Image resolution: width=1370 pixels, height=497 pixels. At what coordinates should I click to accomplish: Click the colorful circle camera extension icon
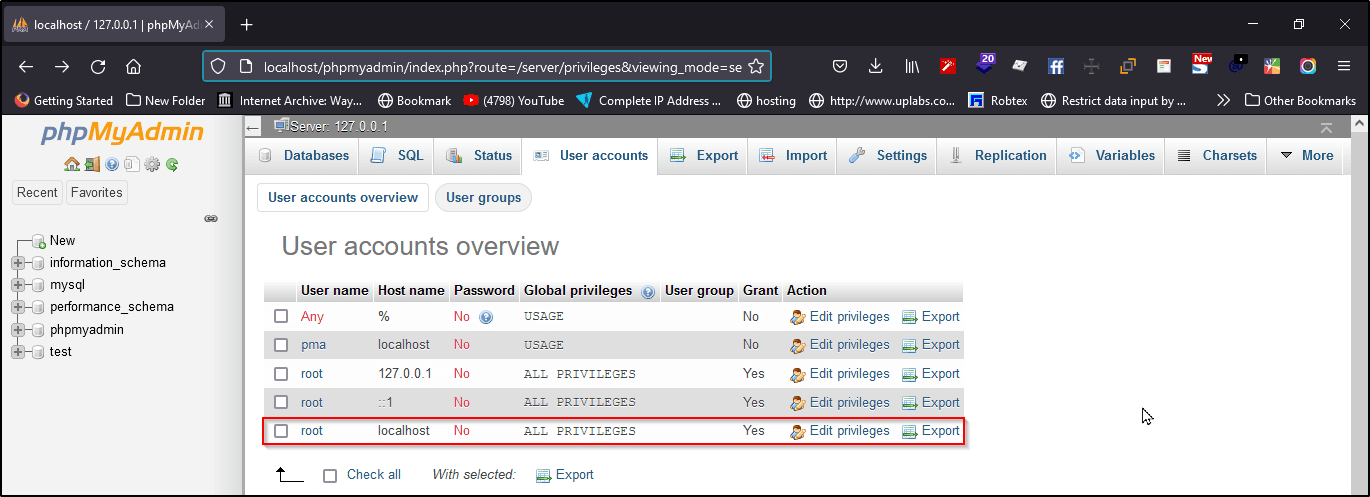1308,67
